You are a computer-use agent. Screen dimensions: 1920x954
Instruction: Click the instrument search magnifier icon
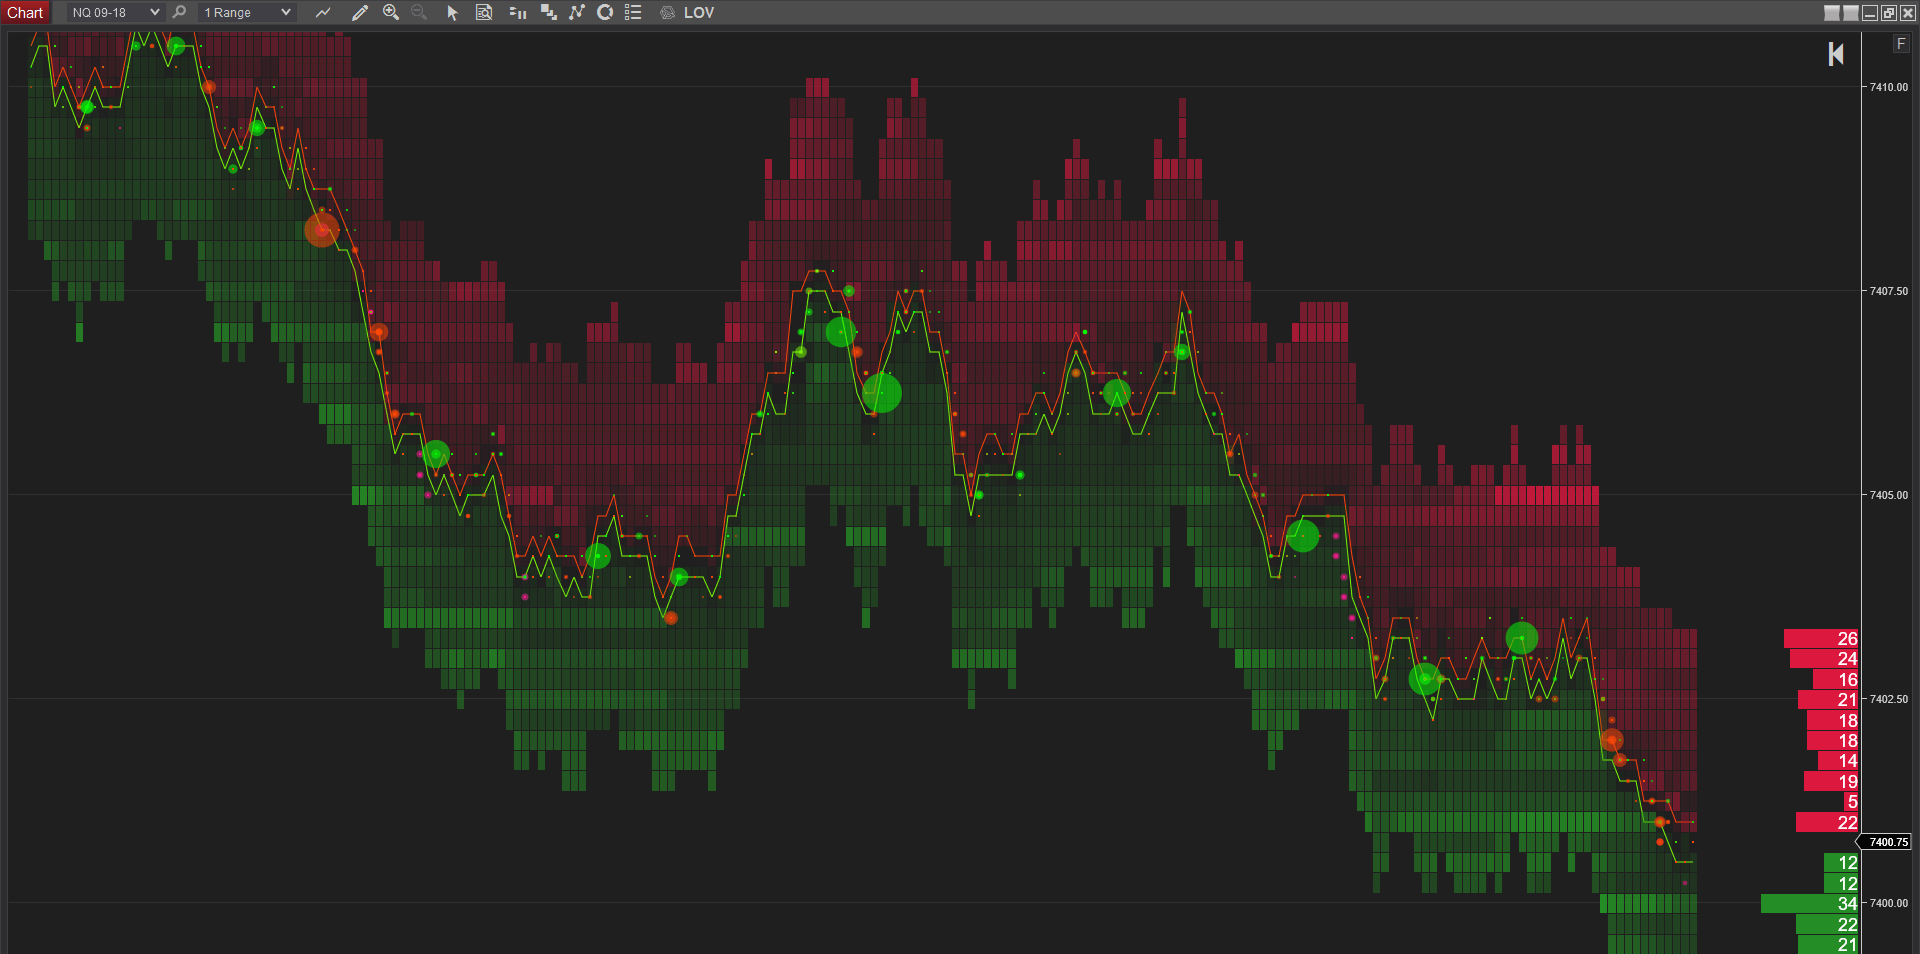click(180, 12)
